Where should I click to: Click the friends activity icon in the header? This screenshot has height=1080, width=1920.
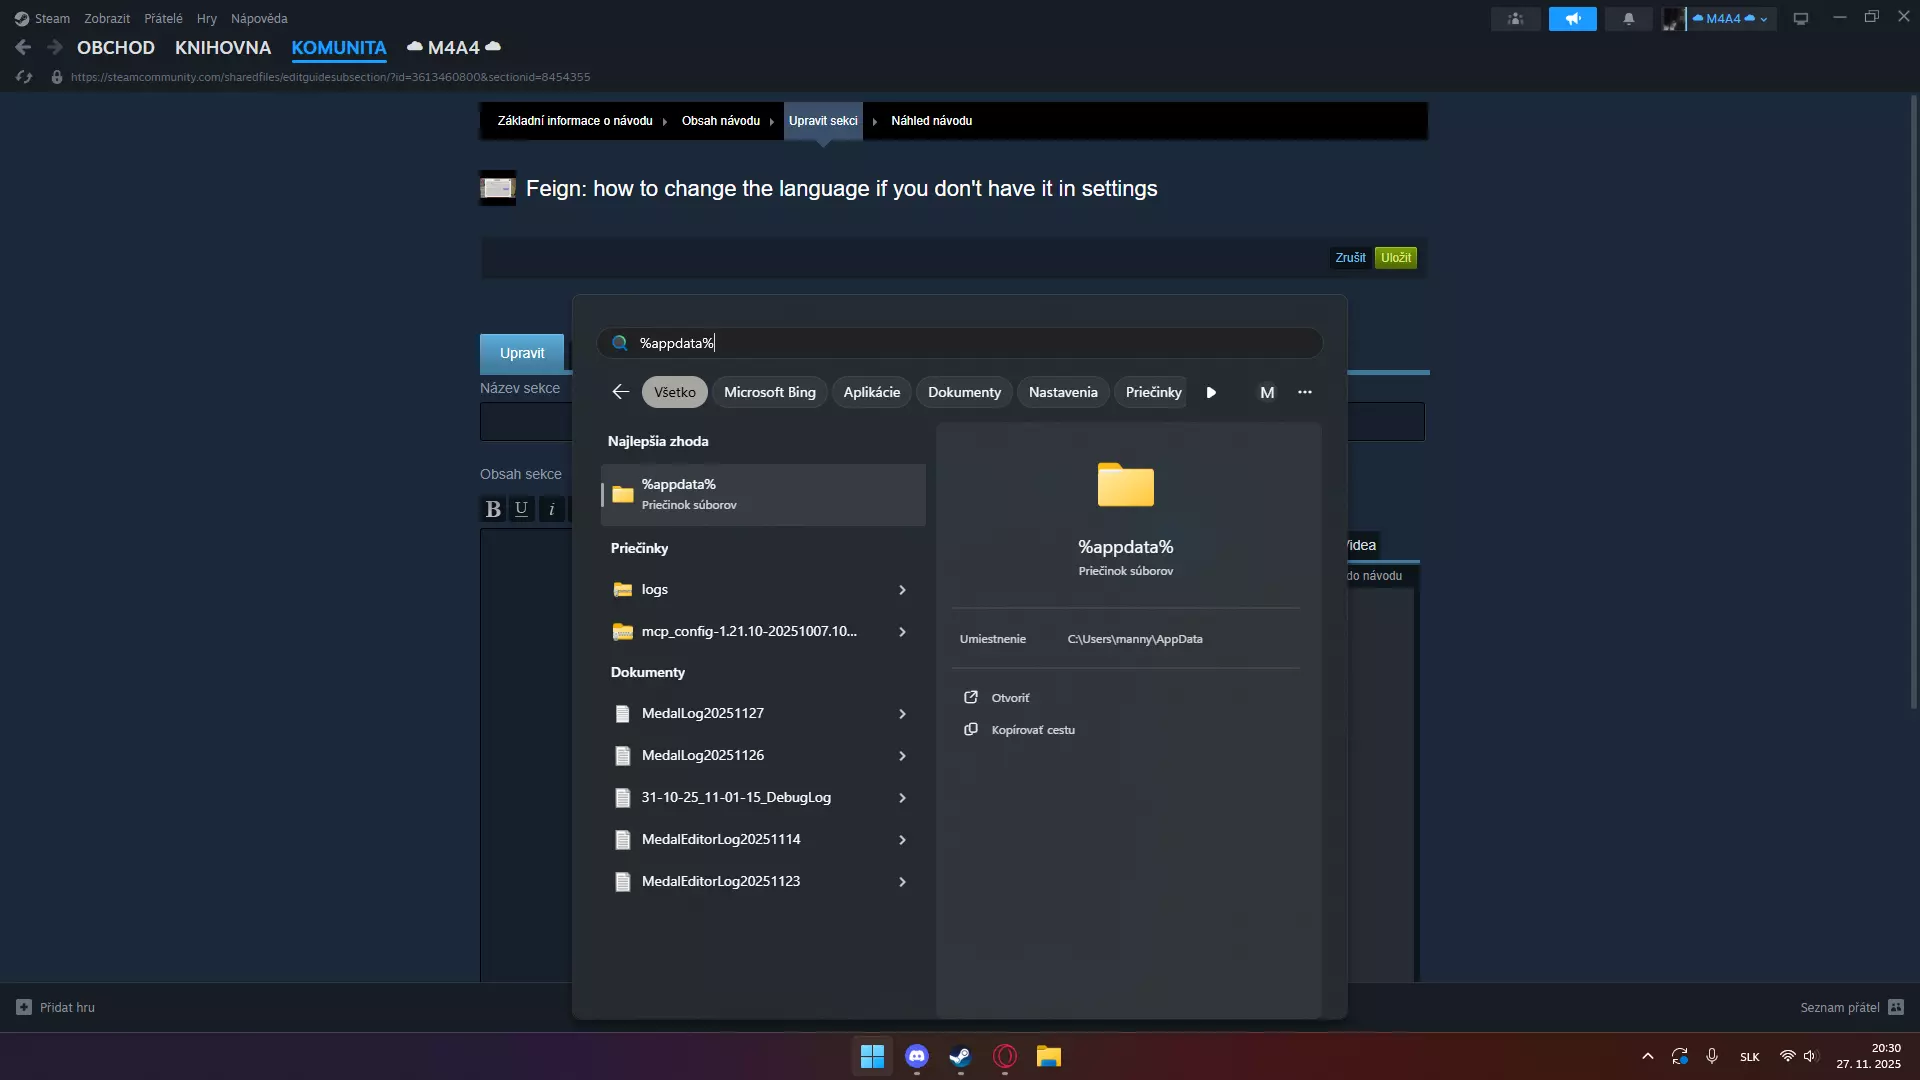1515,19
